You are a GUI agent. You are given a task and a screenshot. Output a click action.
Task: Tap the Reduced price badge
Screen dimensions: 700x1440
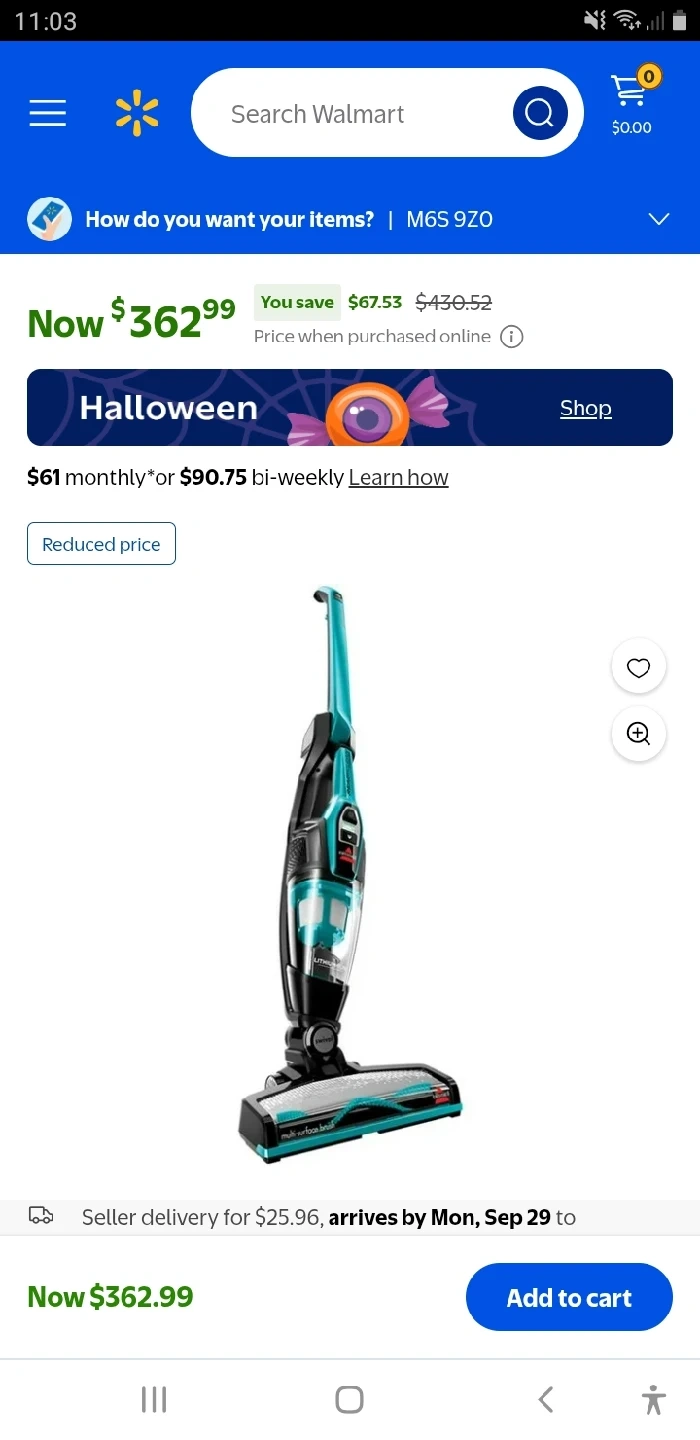101,544
